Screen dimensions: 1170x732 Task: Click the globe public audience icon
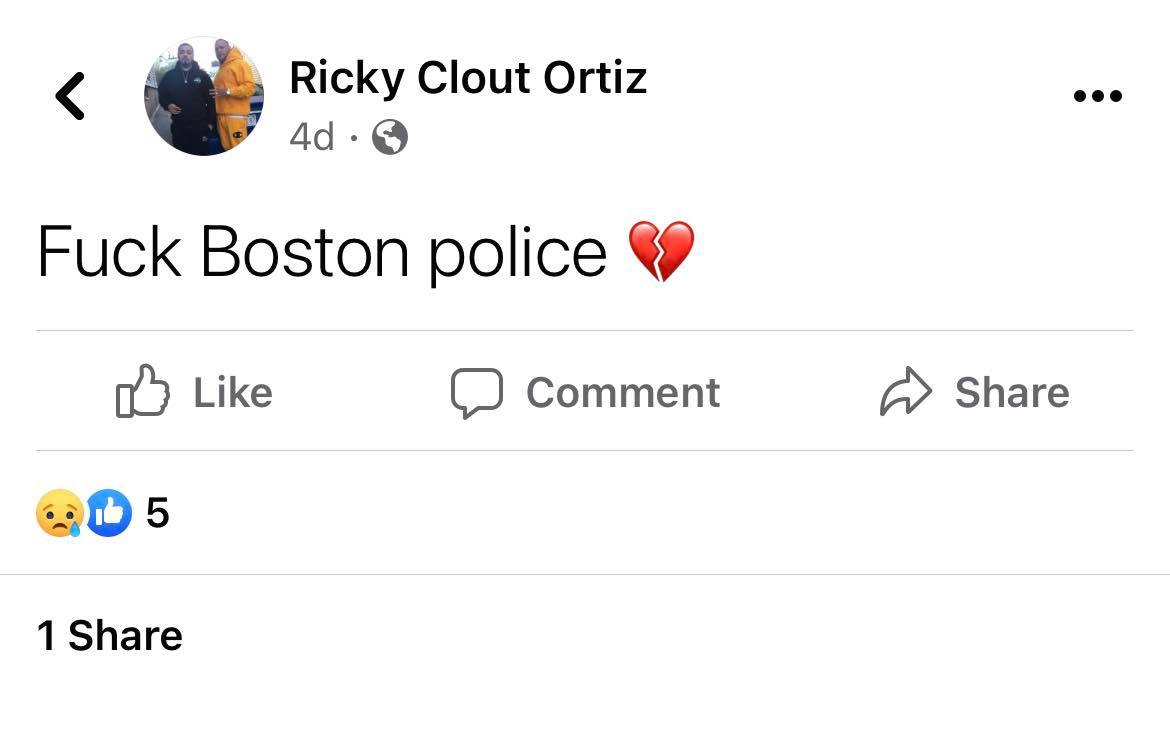[x=390, y=137]
